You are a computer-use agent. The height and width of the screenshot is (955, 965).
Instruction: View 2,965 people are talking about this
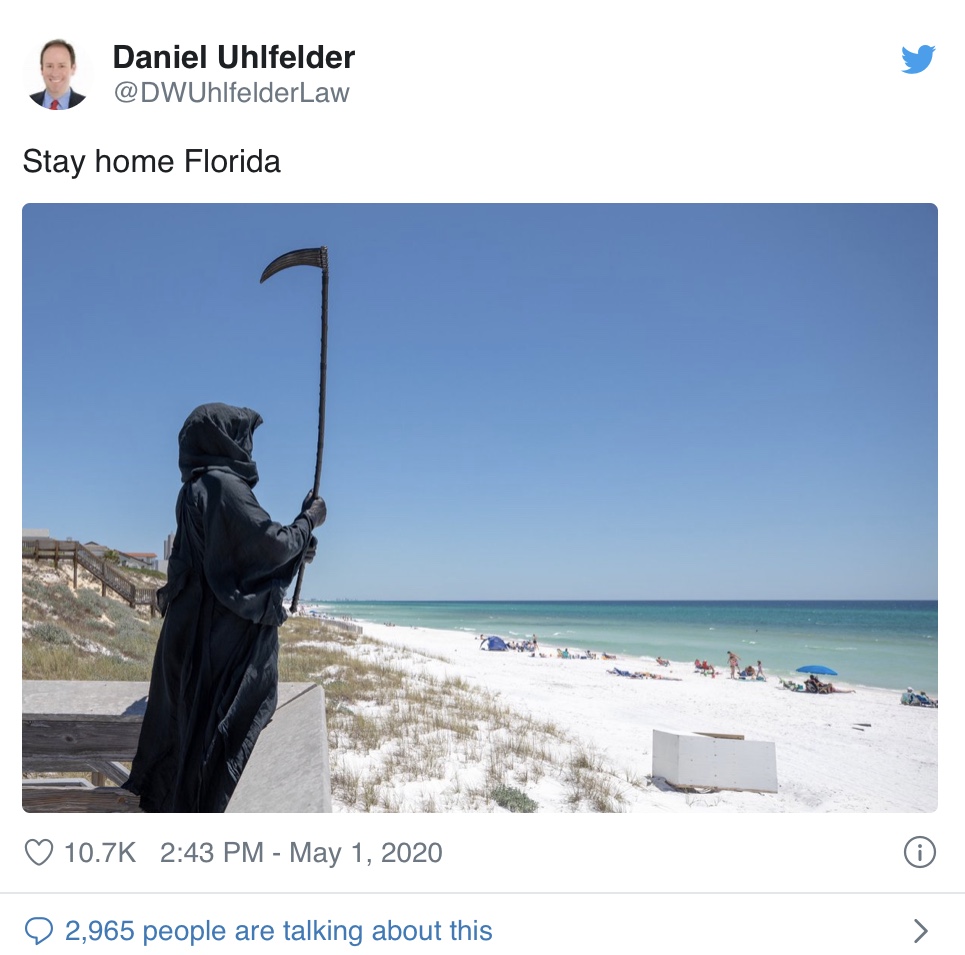click(279, 931)
